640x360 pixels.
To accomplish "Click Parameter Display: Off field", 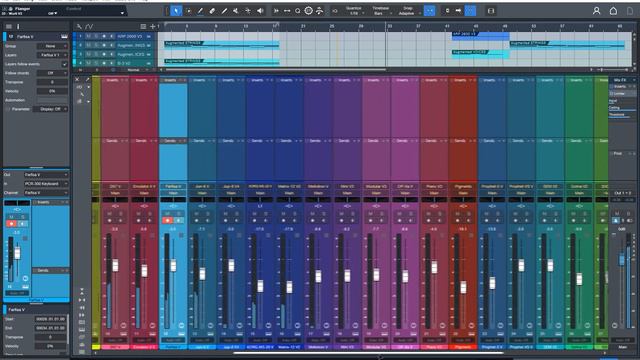I will (51, 109).
